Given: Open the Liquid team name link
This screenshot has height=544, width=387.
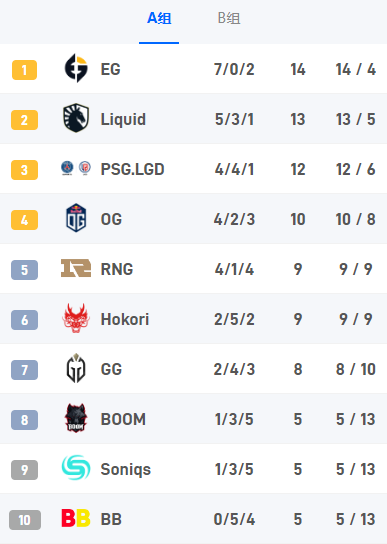Looking at the screenshot, I should pyautogui.click(x=123, y=119).
